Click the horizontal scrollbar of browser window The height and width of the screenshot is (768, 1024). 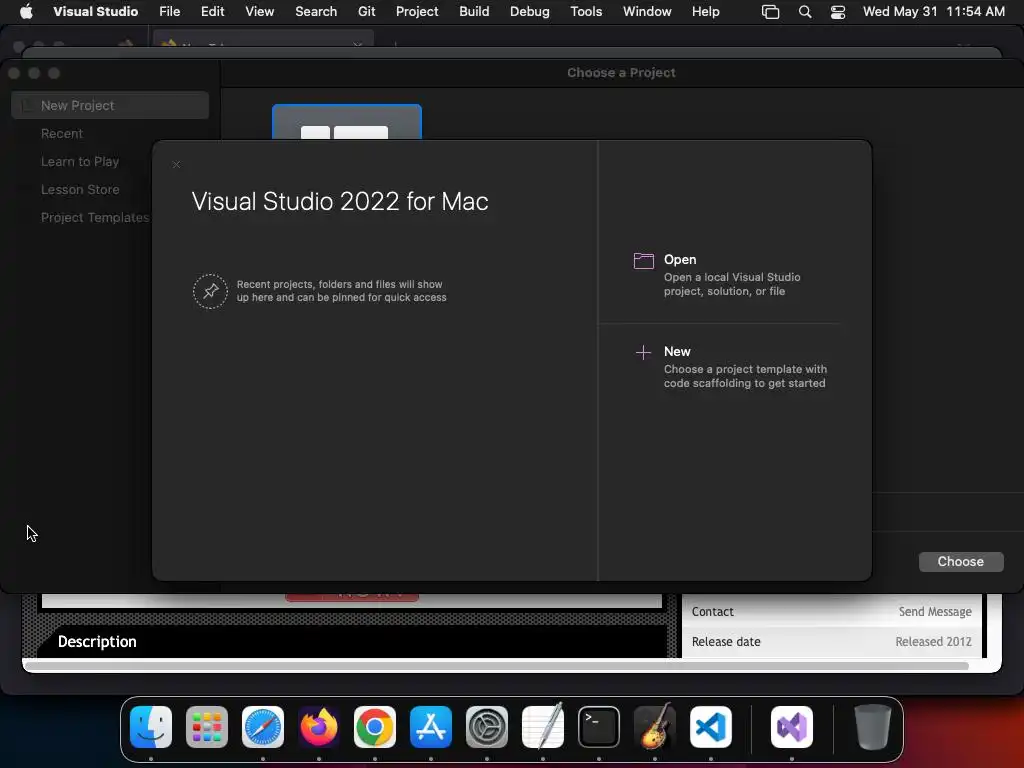click(x=496, y=666)
